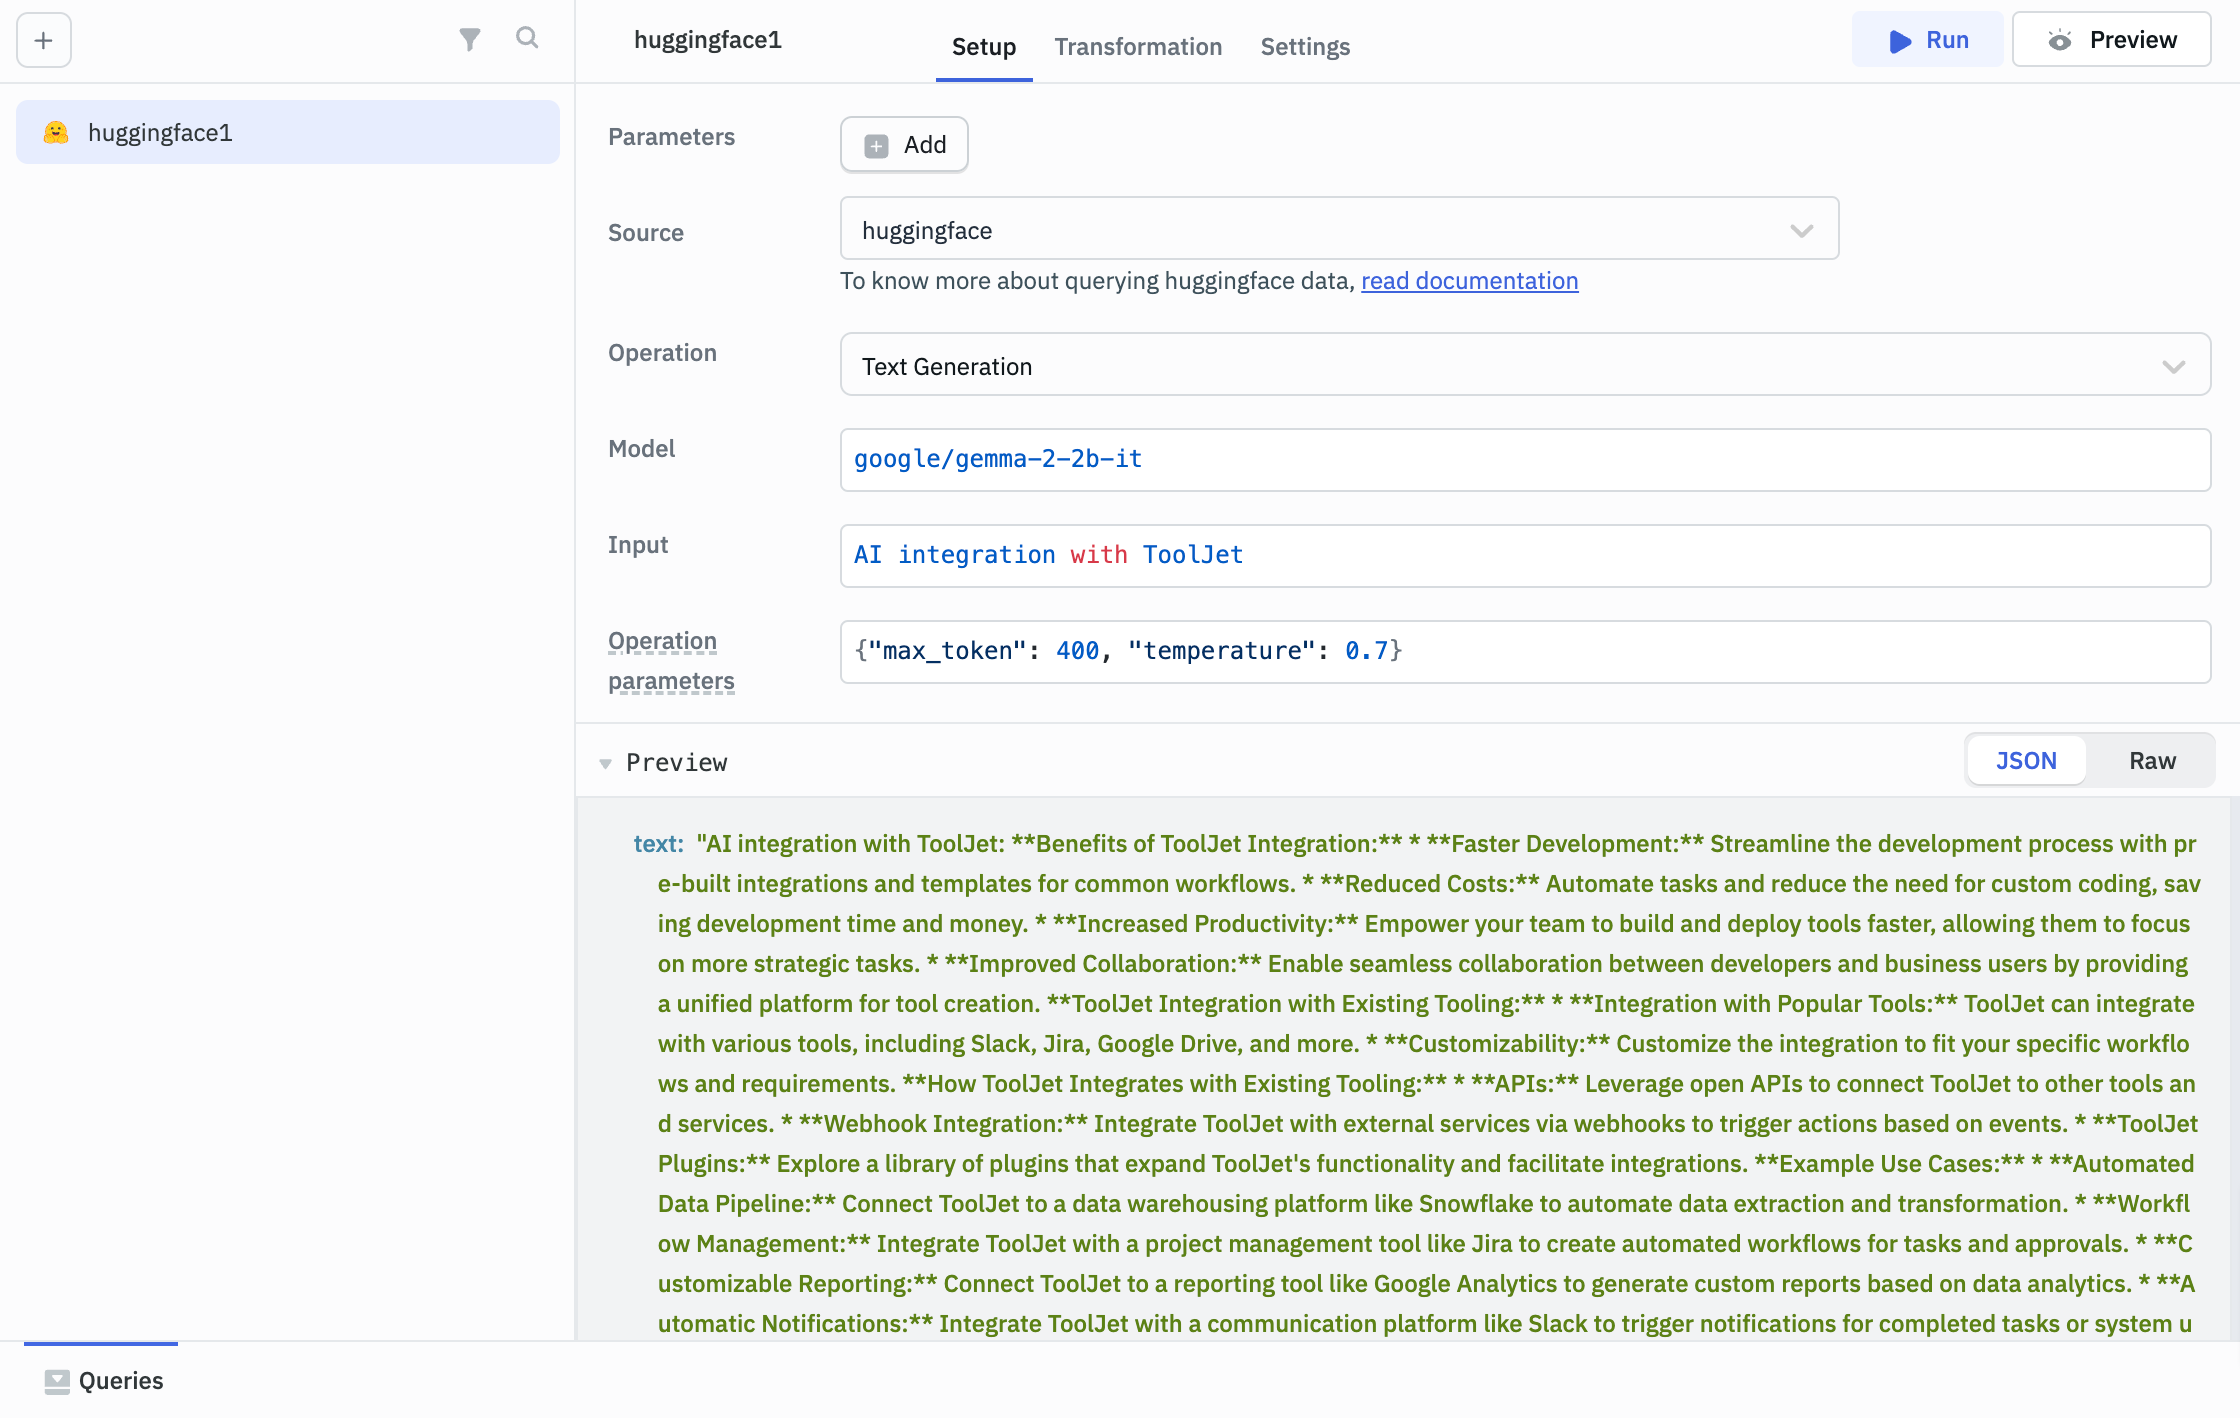The width and height of the screenshot is (2240, 1418).
Task: Click the Preview button in header
Action: 2112,40
